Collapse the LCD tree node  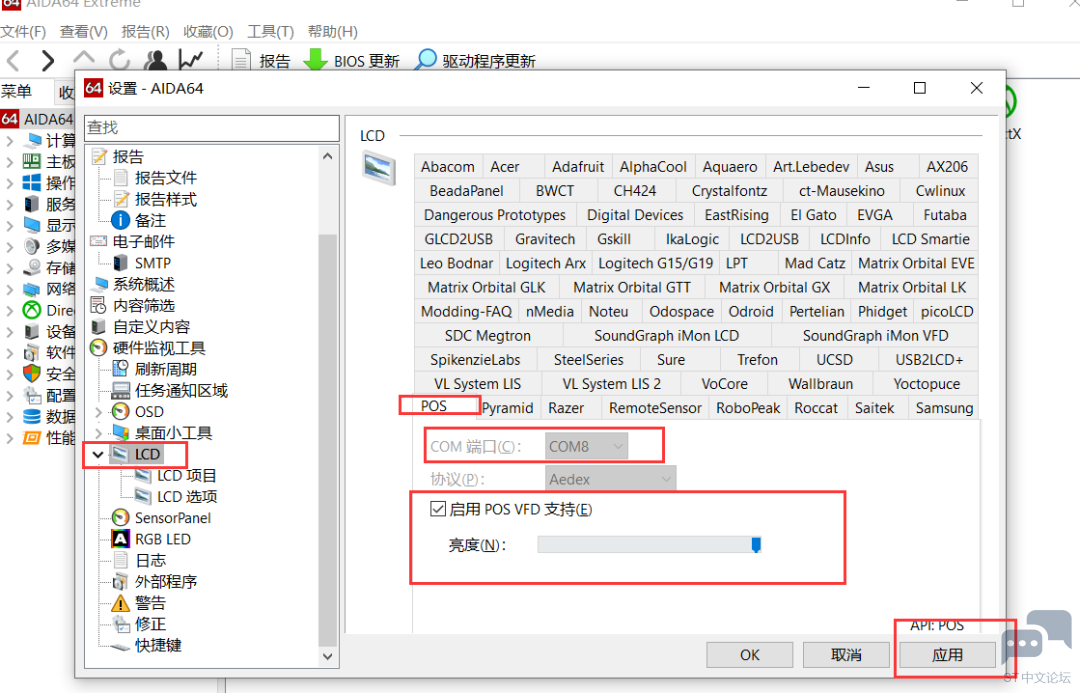(98, 455)
